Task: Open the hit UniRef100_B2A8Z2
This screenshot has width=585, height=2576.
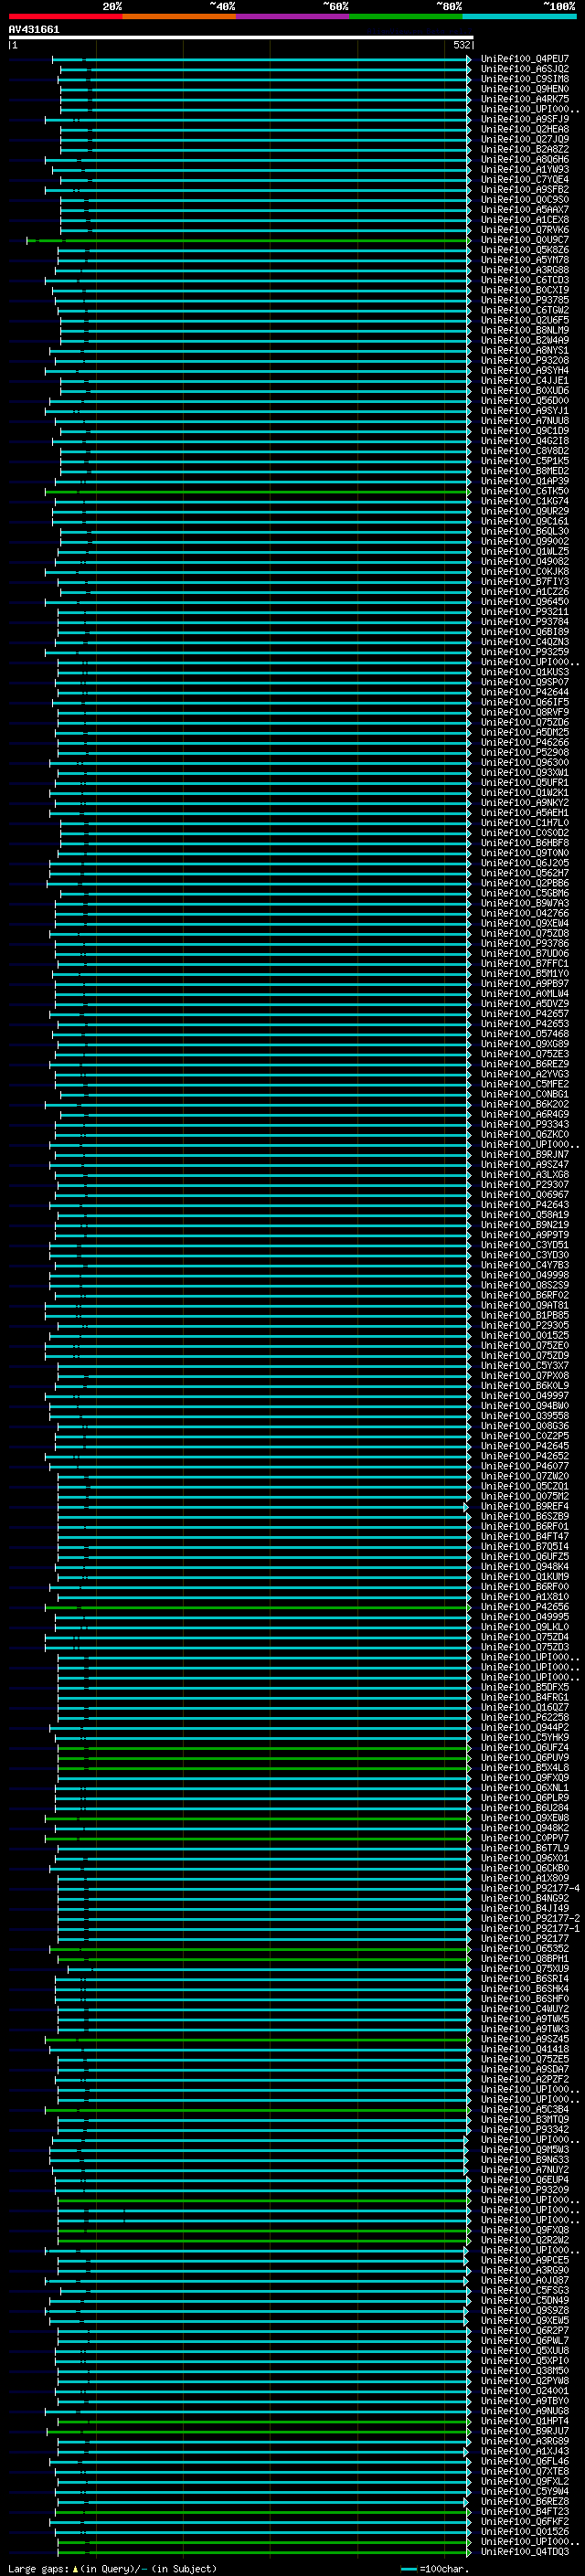Action: [525, 149]
